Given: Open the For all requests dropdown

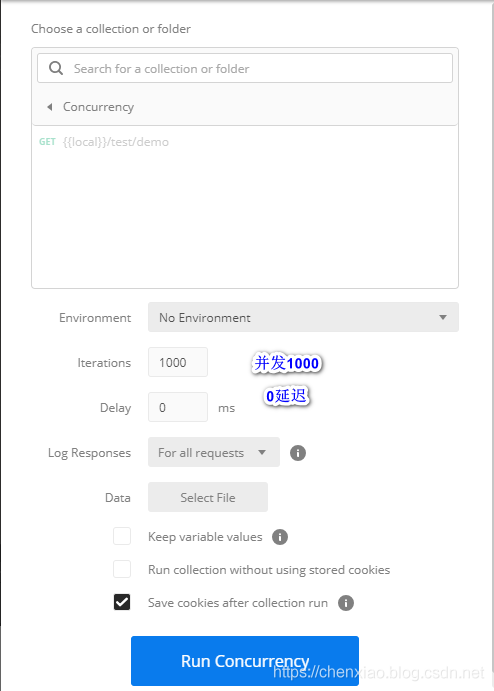Looking at the screenshot, I should pos(214,452).
